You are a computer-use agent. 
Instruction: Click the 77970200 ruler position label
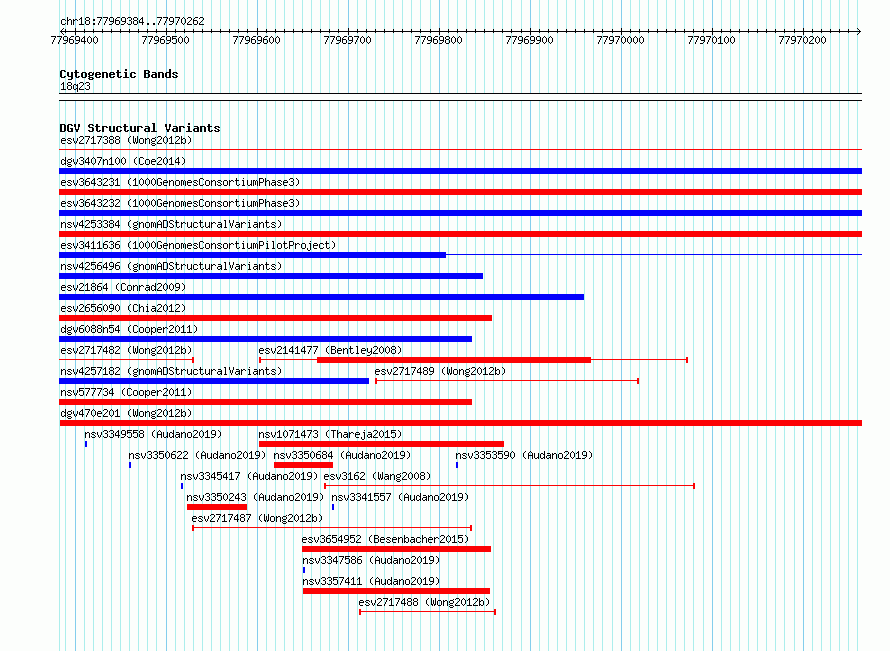point(802,40)
